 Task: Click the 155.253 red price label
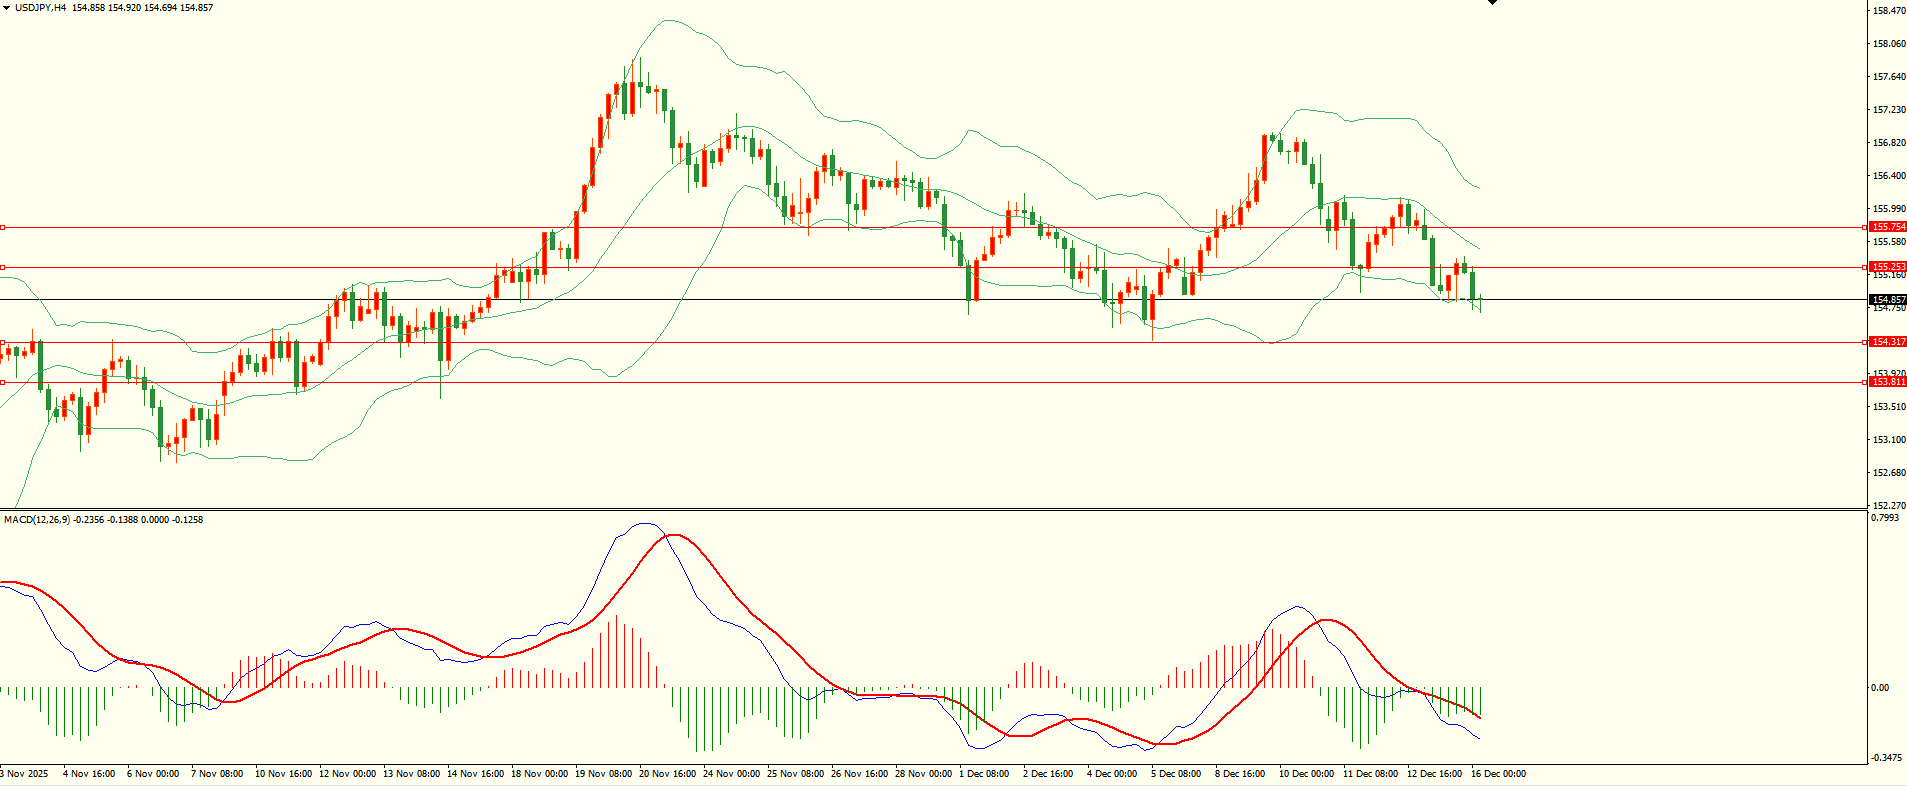[x=1888, y=267]
